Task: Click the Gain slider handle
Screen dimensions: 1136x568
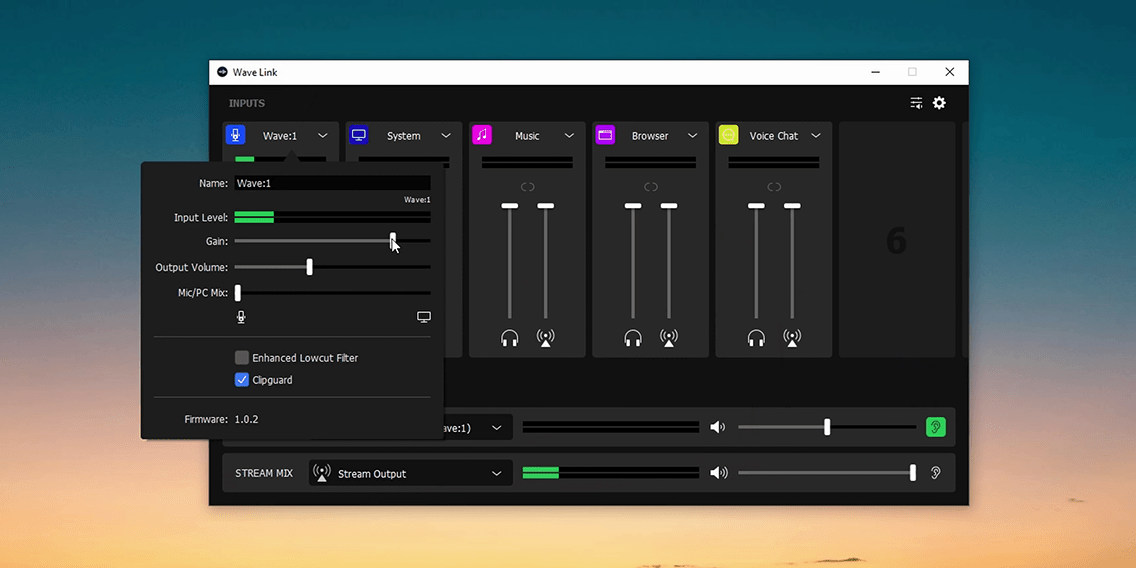Action: coord(393,241)
